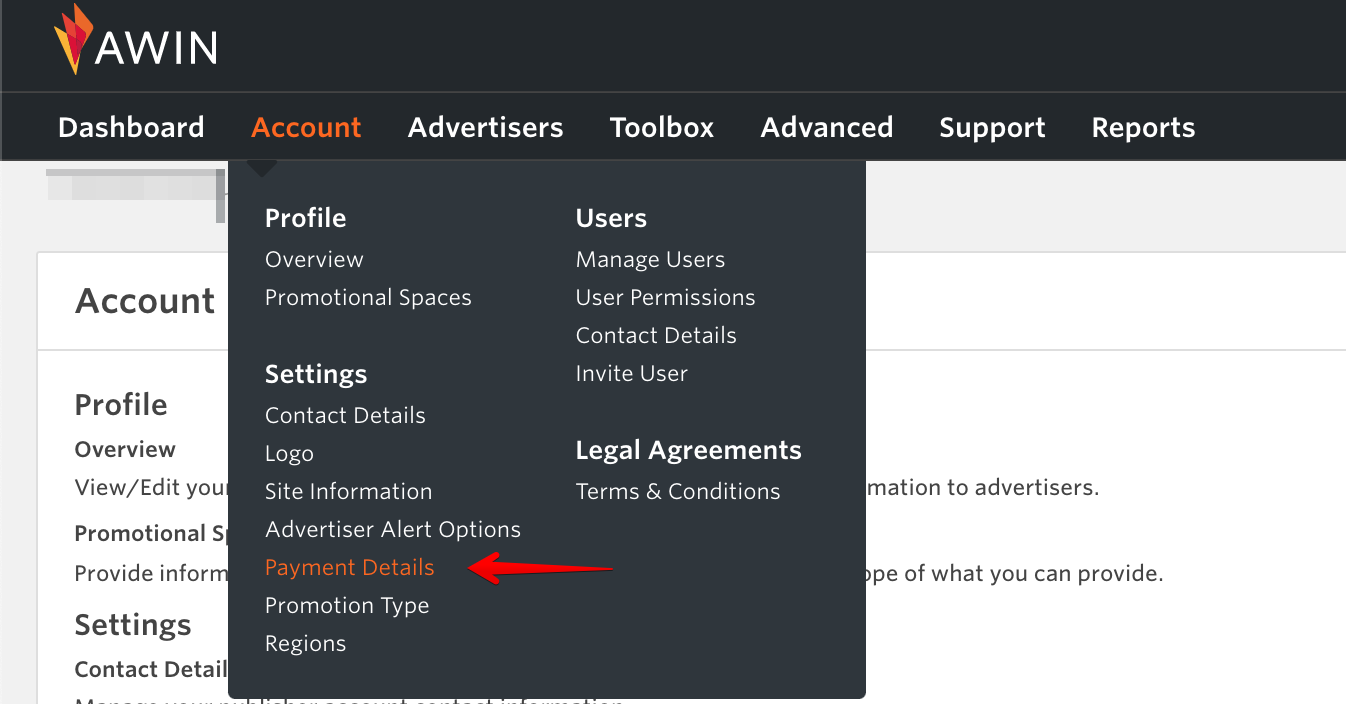Click the page Profile section heading
Image resolution: width=1346 pixels, height=704 pixels.
[121, 405]
